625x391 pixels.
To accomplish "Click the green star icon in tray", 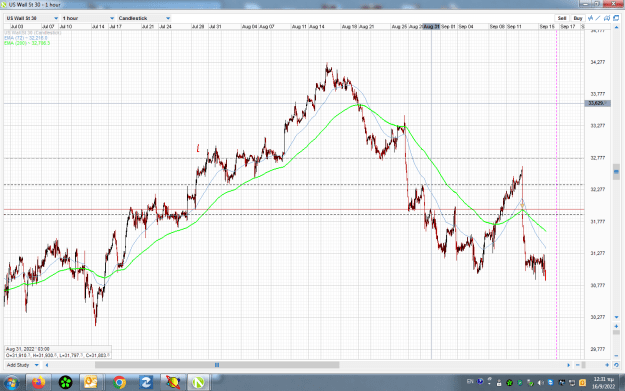I will click(x=509, y=383).
